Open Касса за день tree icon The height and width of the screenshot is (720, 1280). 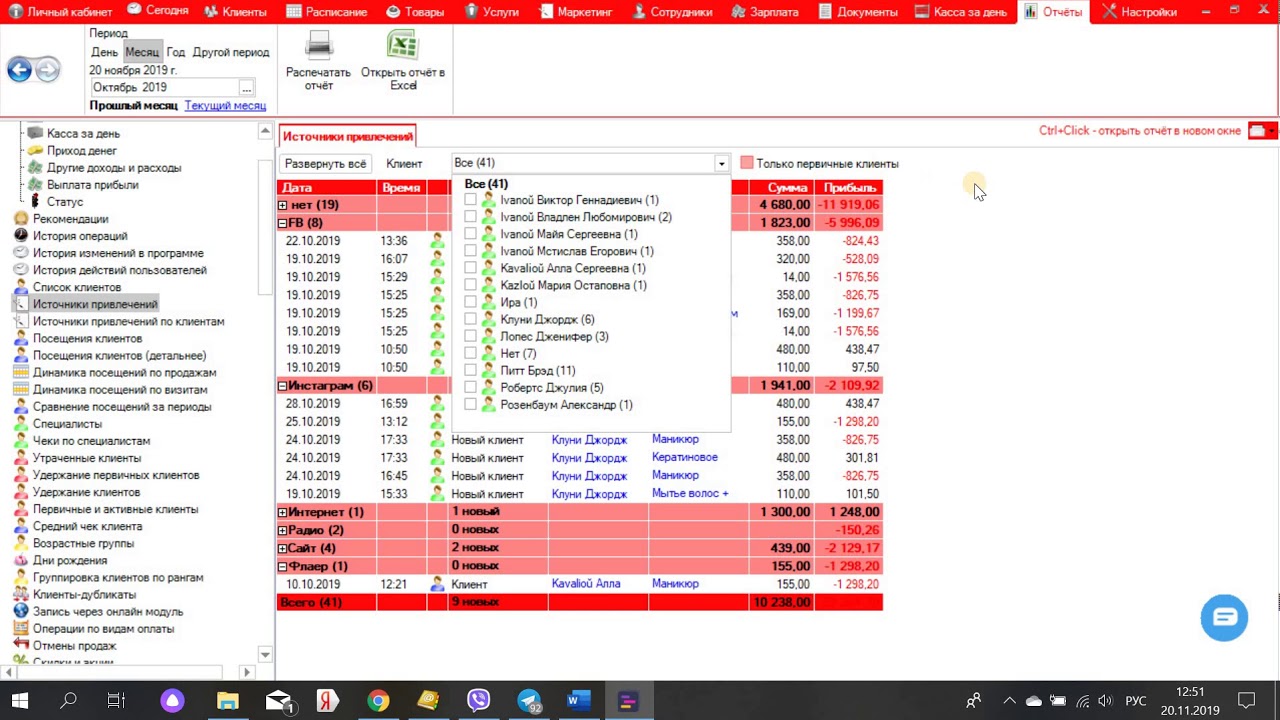[35, 133]
